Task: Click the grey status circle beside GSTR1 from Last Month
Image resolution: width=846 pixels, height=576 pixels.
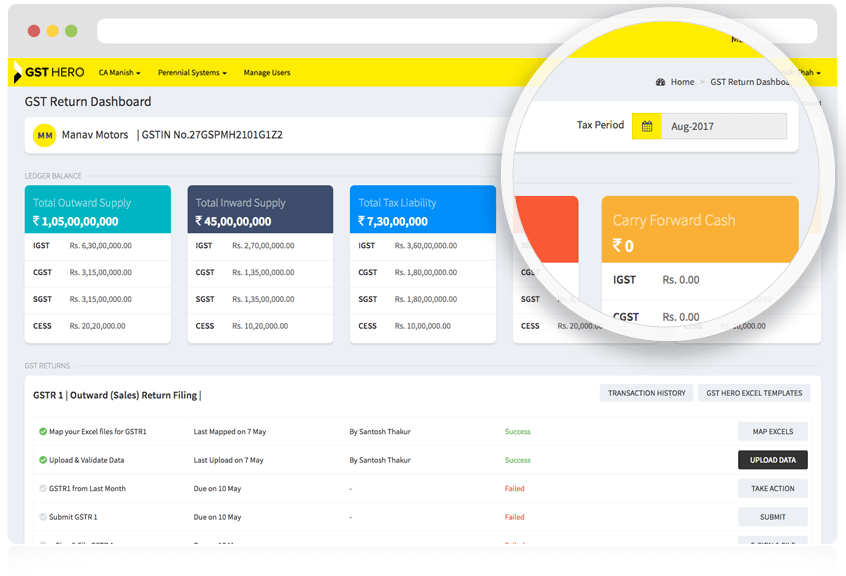Action: pyautogui.click(x=43, y=489)
